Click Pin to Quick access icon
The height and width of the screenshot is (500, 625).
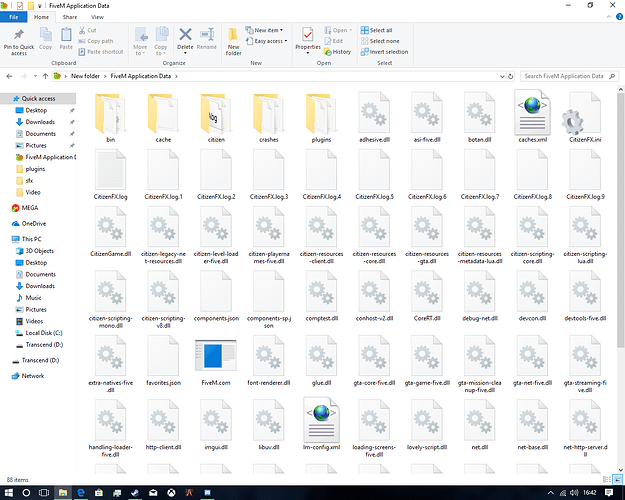coord(19,41)
